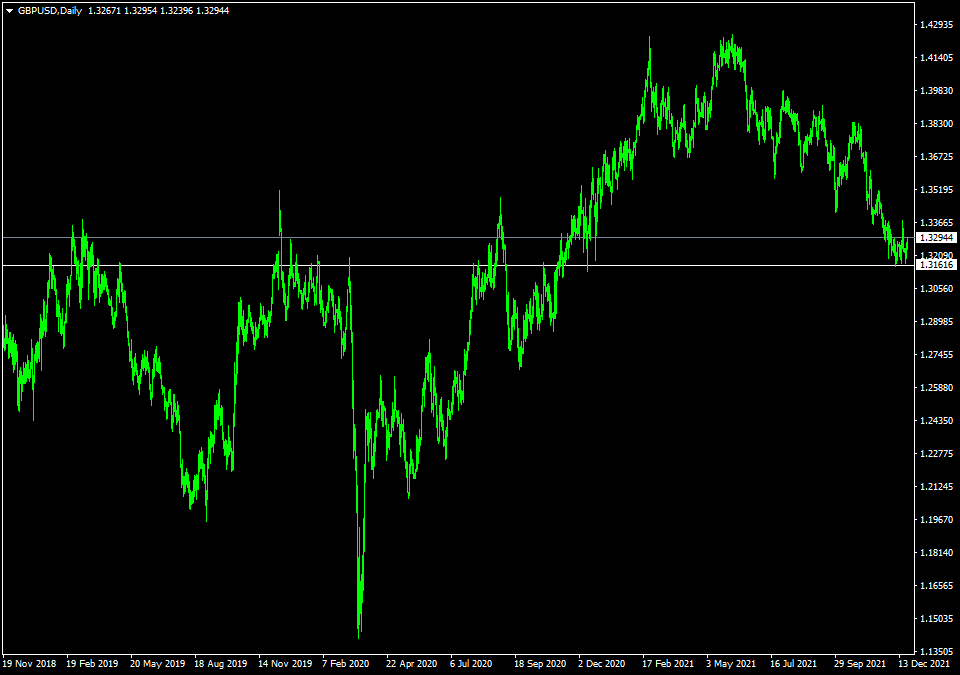Click the 2 Dec 2020 date label
This screenshot has width=960, height=675.
(x=602, y=664)
